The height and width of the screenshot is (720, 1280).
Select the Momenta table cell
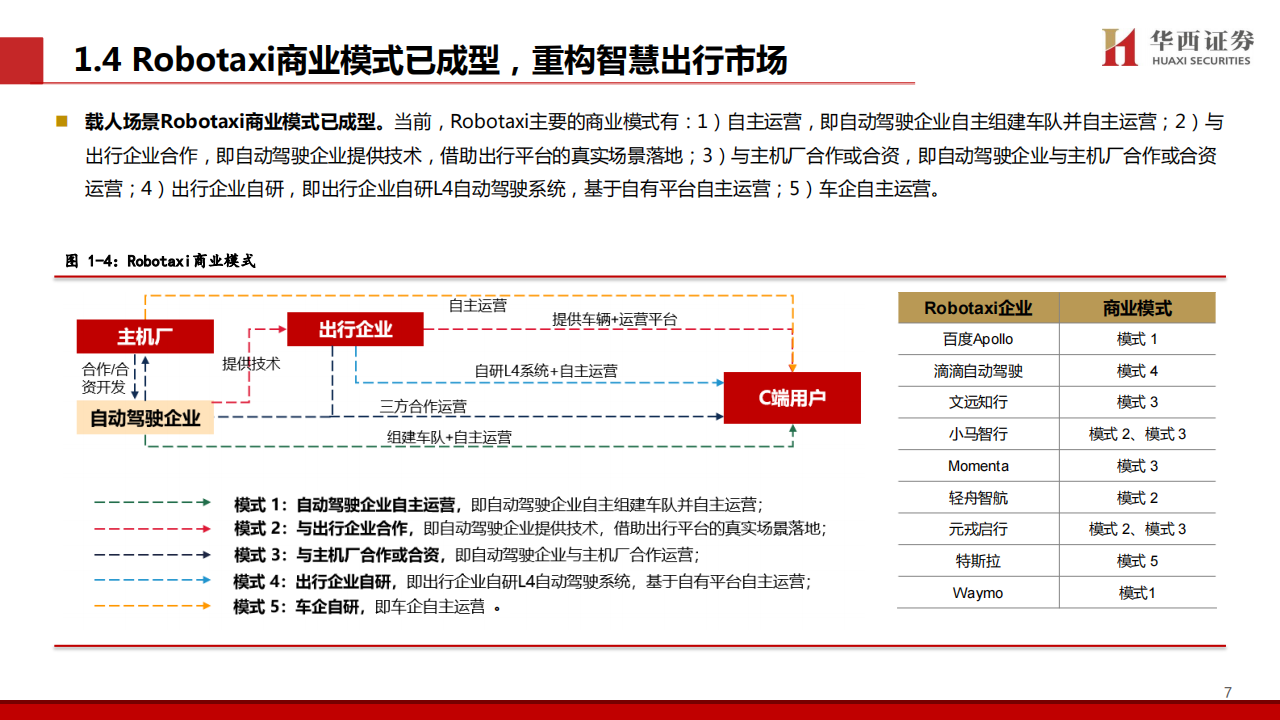[978, 466]
